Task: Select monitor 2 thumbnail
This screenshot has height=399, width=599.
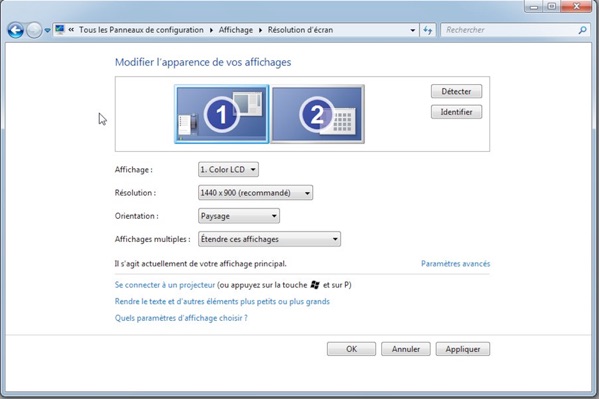Action: coord(317,114)
